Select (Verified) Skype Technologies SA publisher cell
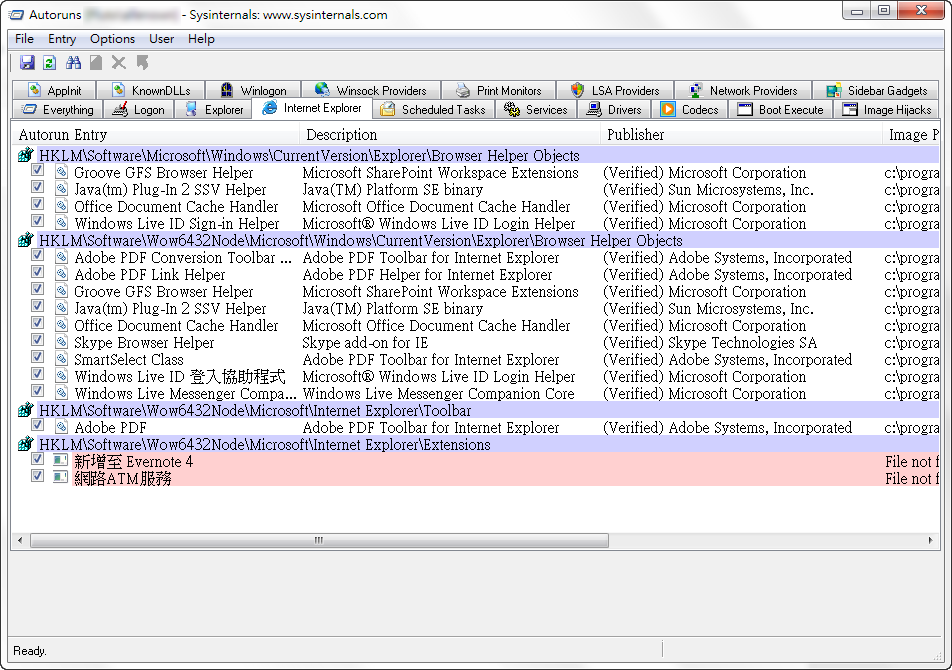 (x=710, y=343)
